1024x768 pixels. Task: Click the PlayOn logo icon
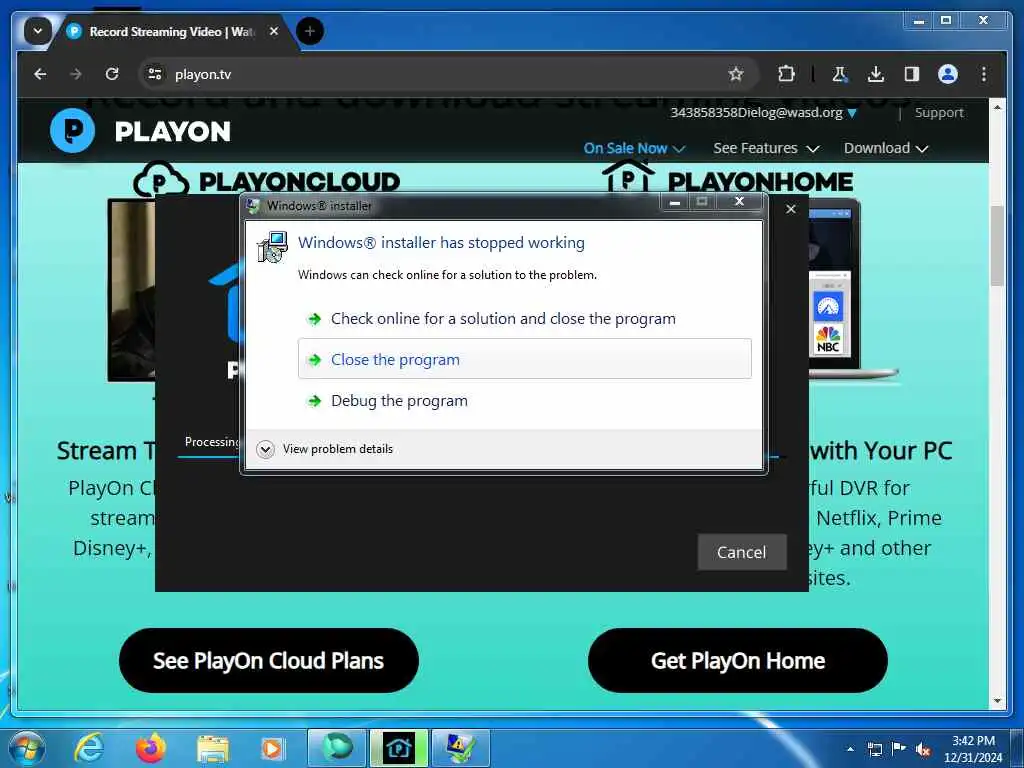coord(72,131)
